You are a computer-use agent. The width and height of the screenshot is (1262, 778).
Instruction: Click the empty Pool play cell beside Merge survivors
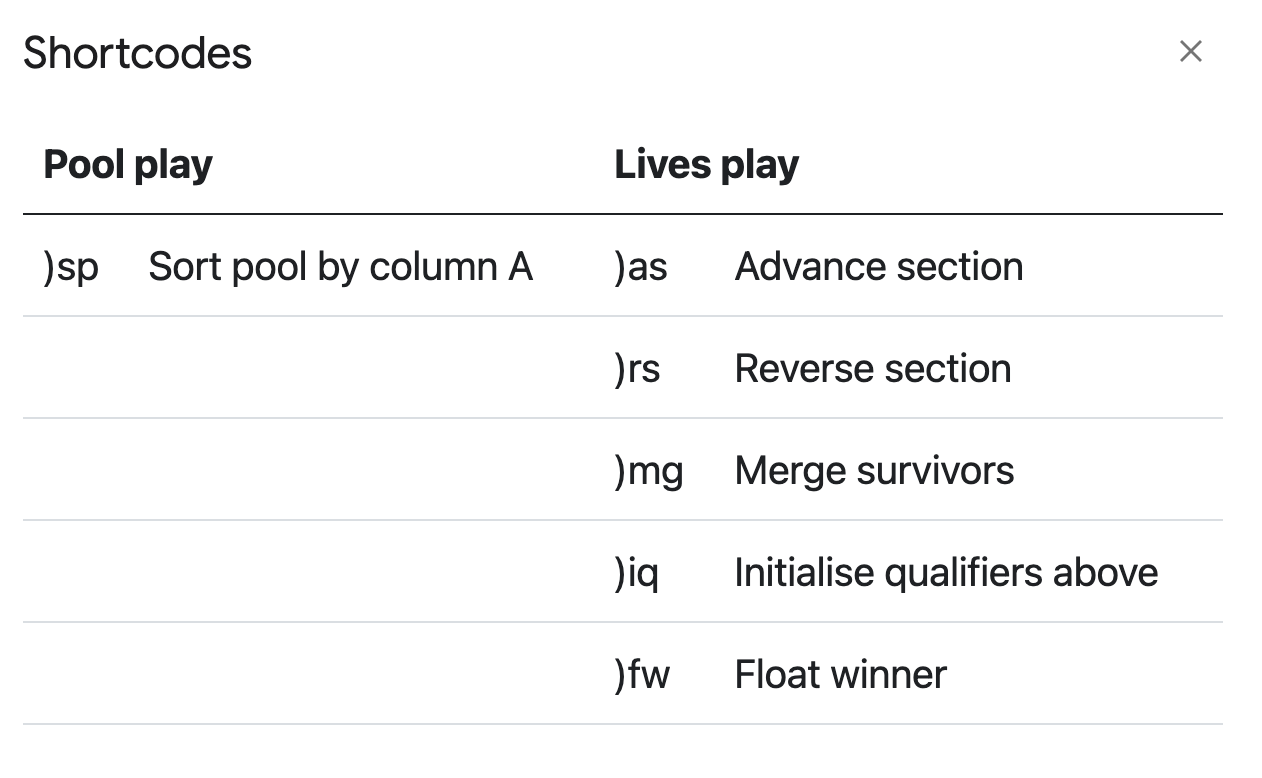[x=300, y=471]
